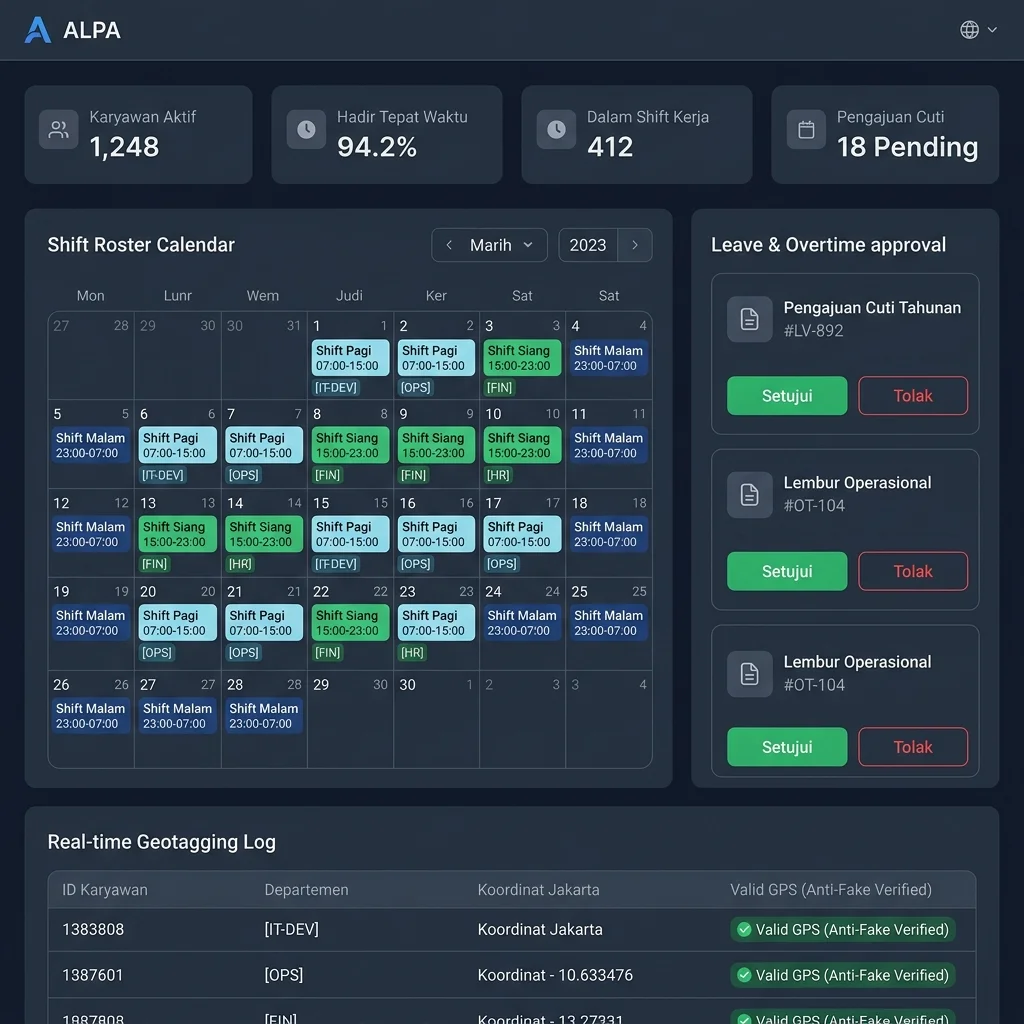Screen dimensions: 1024x1024
Task: Click the "Koordinat - 10.633476" cell
Action: (555, 975)
